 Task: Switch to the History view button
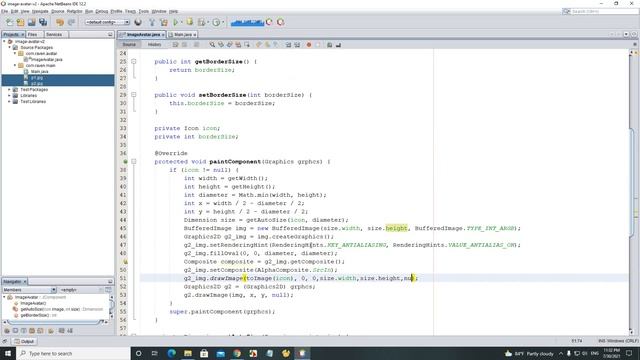(x=154, y=45)
